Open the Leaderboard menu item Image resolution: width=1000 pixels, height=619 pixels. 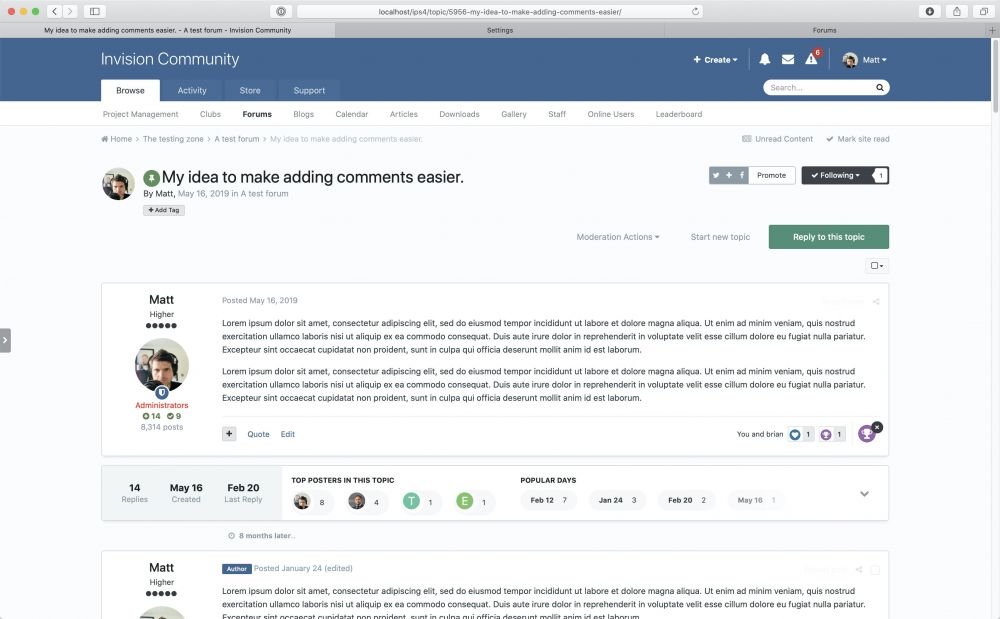tap(678, 114)
